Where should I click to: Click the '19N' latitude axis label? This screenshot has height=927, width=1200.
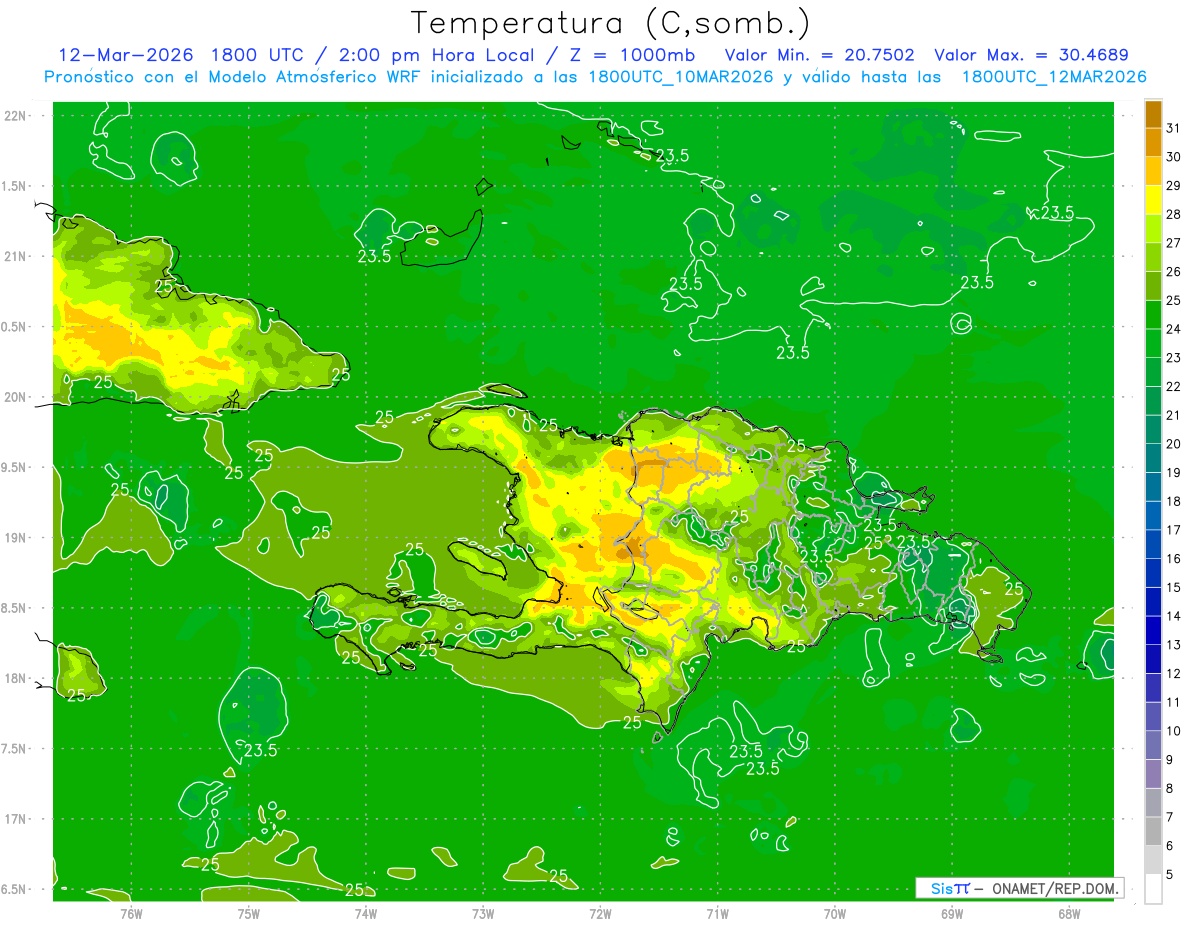(17, 538)
